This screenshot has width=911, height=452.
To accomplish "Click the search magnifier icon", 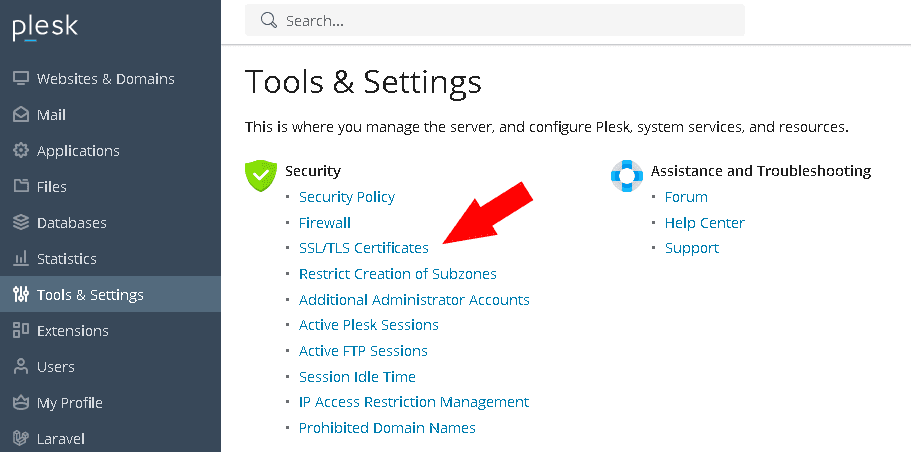I will point(268,20).
